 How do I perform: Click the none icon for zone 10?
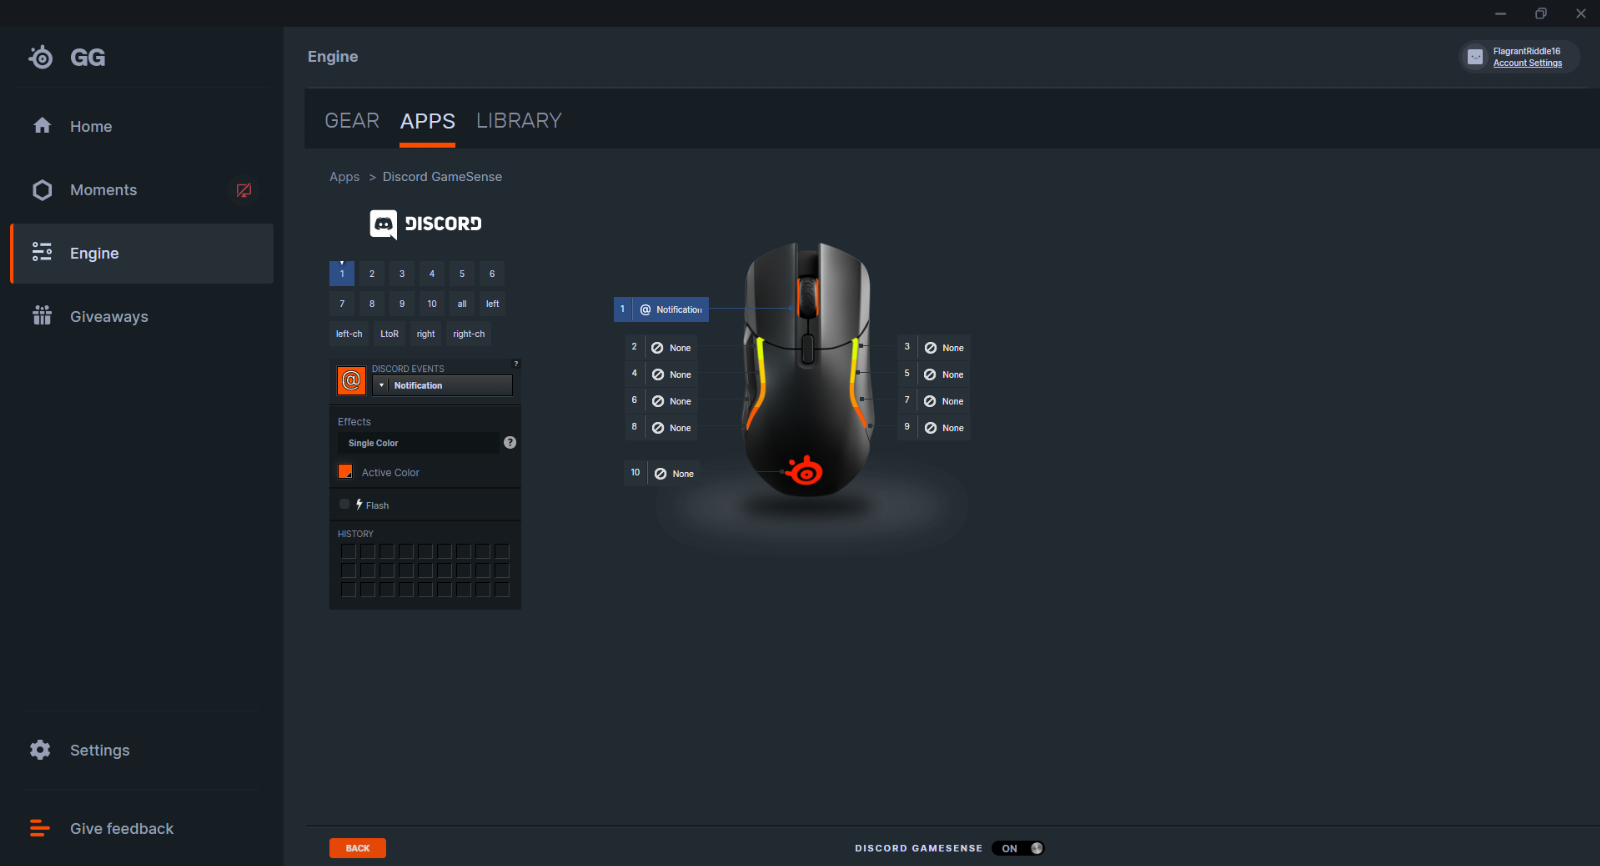(x=660, y=474)
